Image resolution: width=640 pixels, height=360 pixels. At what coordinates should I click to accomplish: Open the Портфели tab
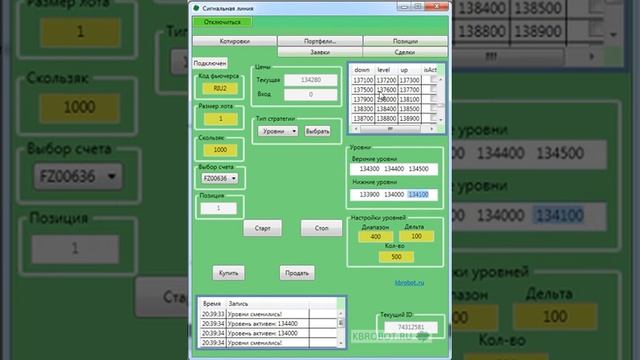click(x=320, y=41)
